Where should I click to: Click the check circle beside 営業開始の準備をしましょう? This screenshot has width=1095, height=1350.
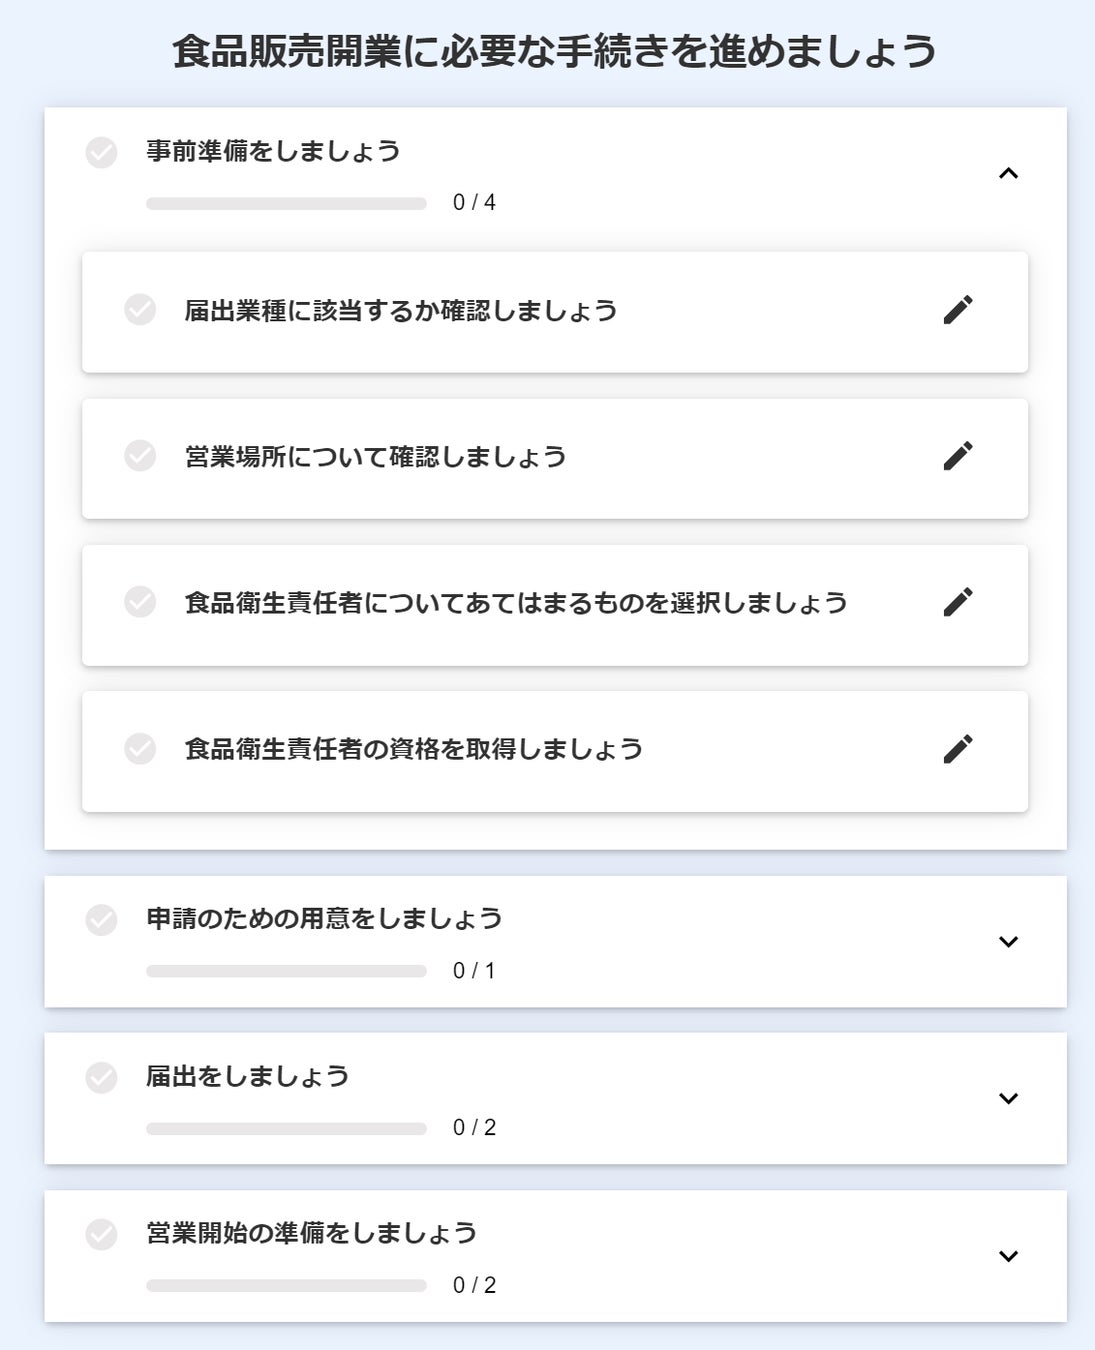pos(101,1235)
